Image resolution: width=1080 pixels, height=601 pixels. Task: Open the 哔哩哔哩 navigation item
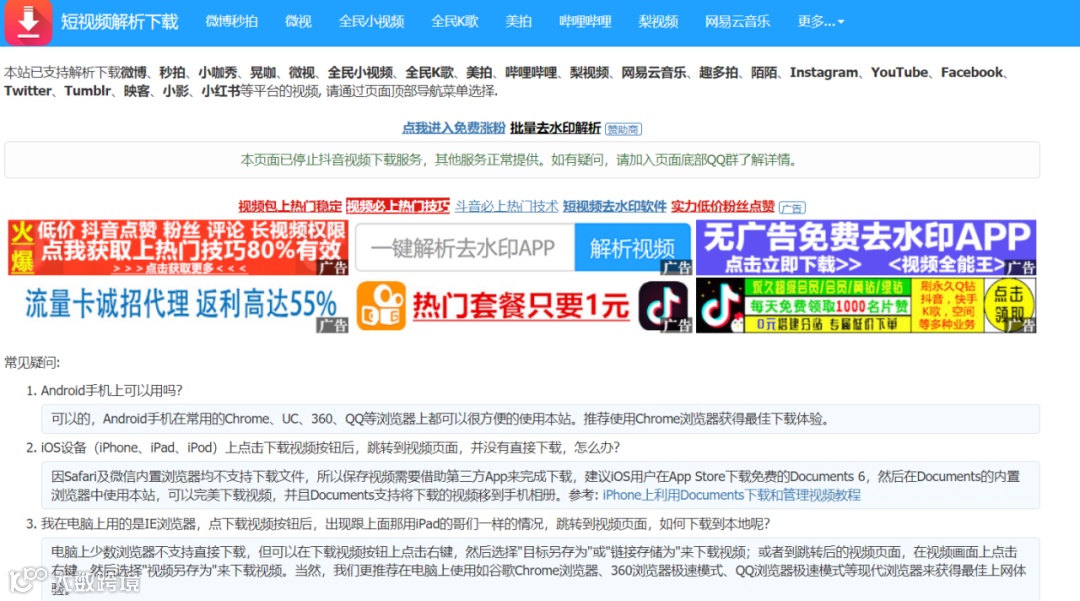(x=585, y=22)
